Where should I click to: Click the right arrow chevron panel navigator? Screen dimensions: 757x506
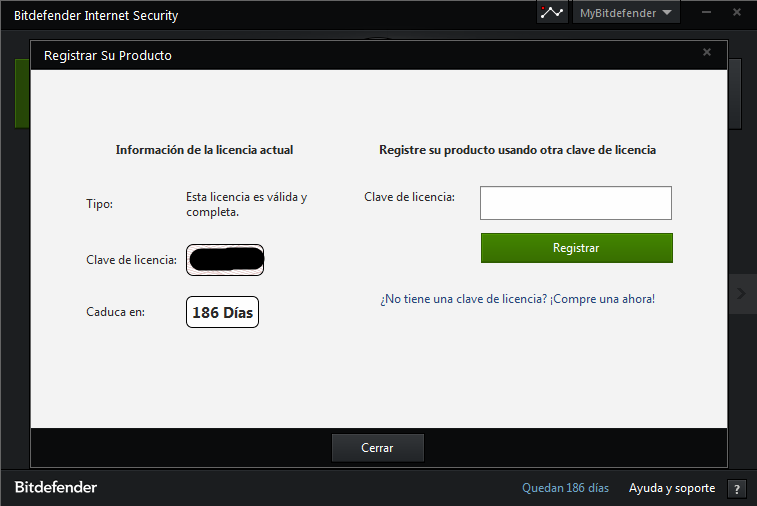(741, 294)
